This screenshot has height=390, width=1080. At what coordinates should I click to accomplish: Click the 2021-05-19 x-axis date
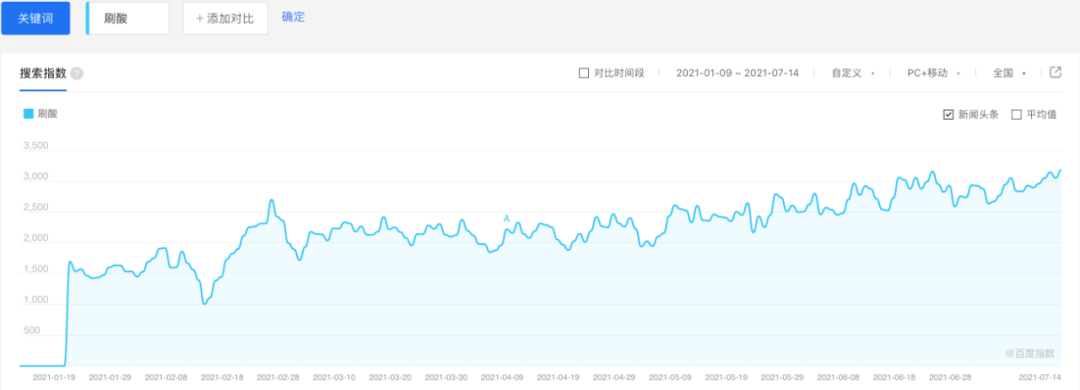pyautogui.click(x=726, y=378)
